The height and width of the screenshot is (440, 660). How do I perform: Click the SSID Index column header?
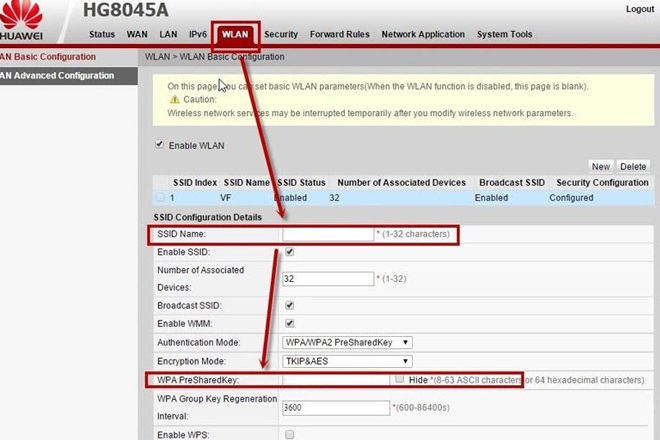coord(195,183)
